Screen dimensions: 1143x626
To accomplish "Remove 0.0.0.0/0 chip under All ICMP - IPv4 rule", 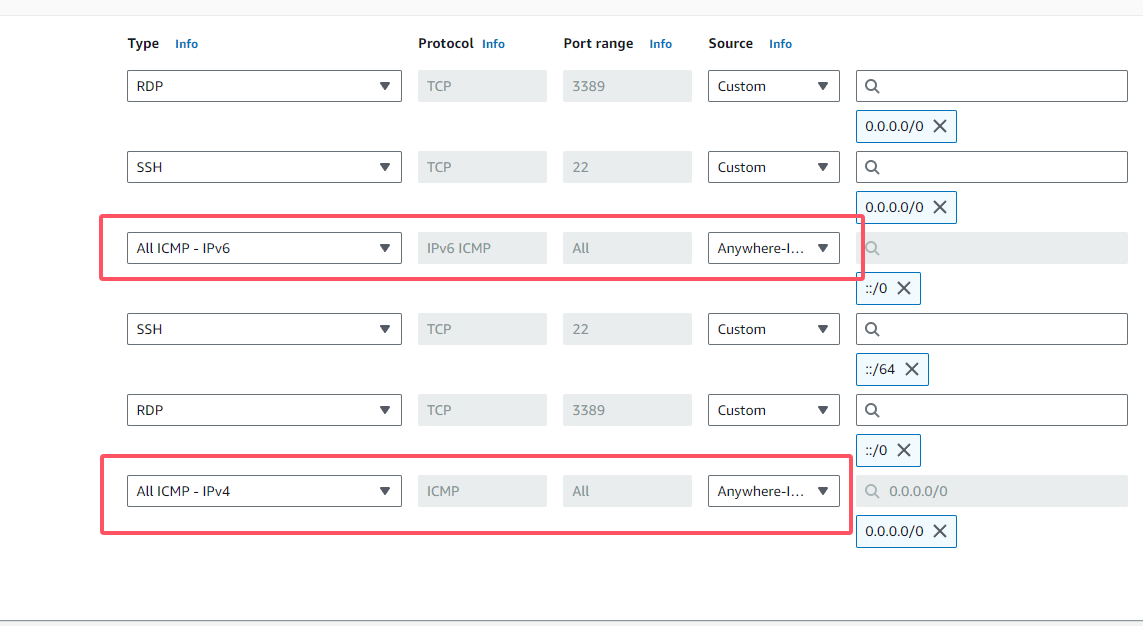I will 939,531.
